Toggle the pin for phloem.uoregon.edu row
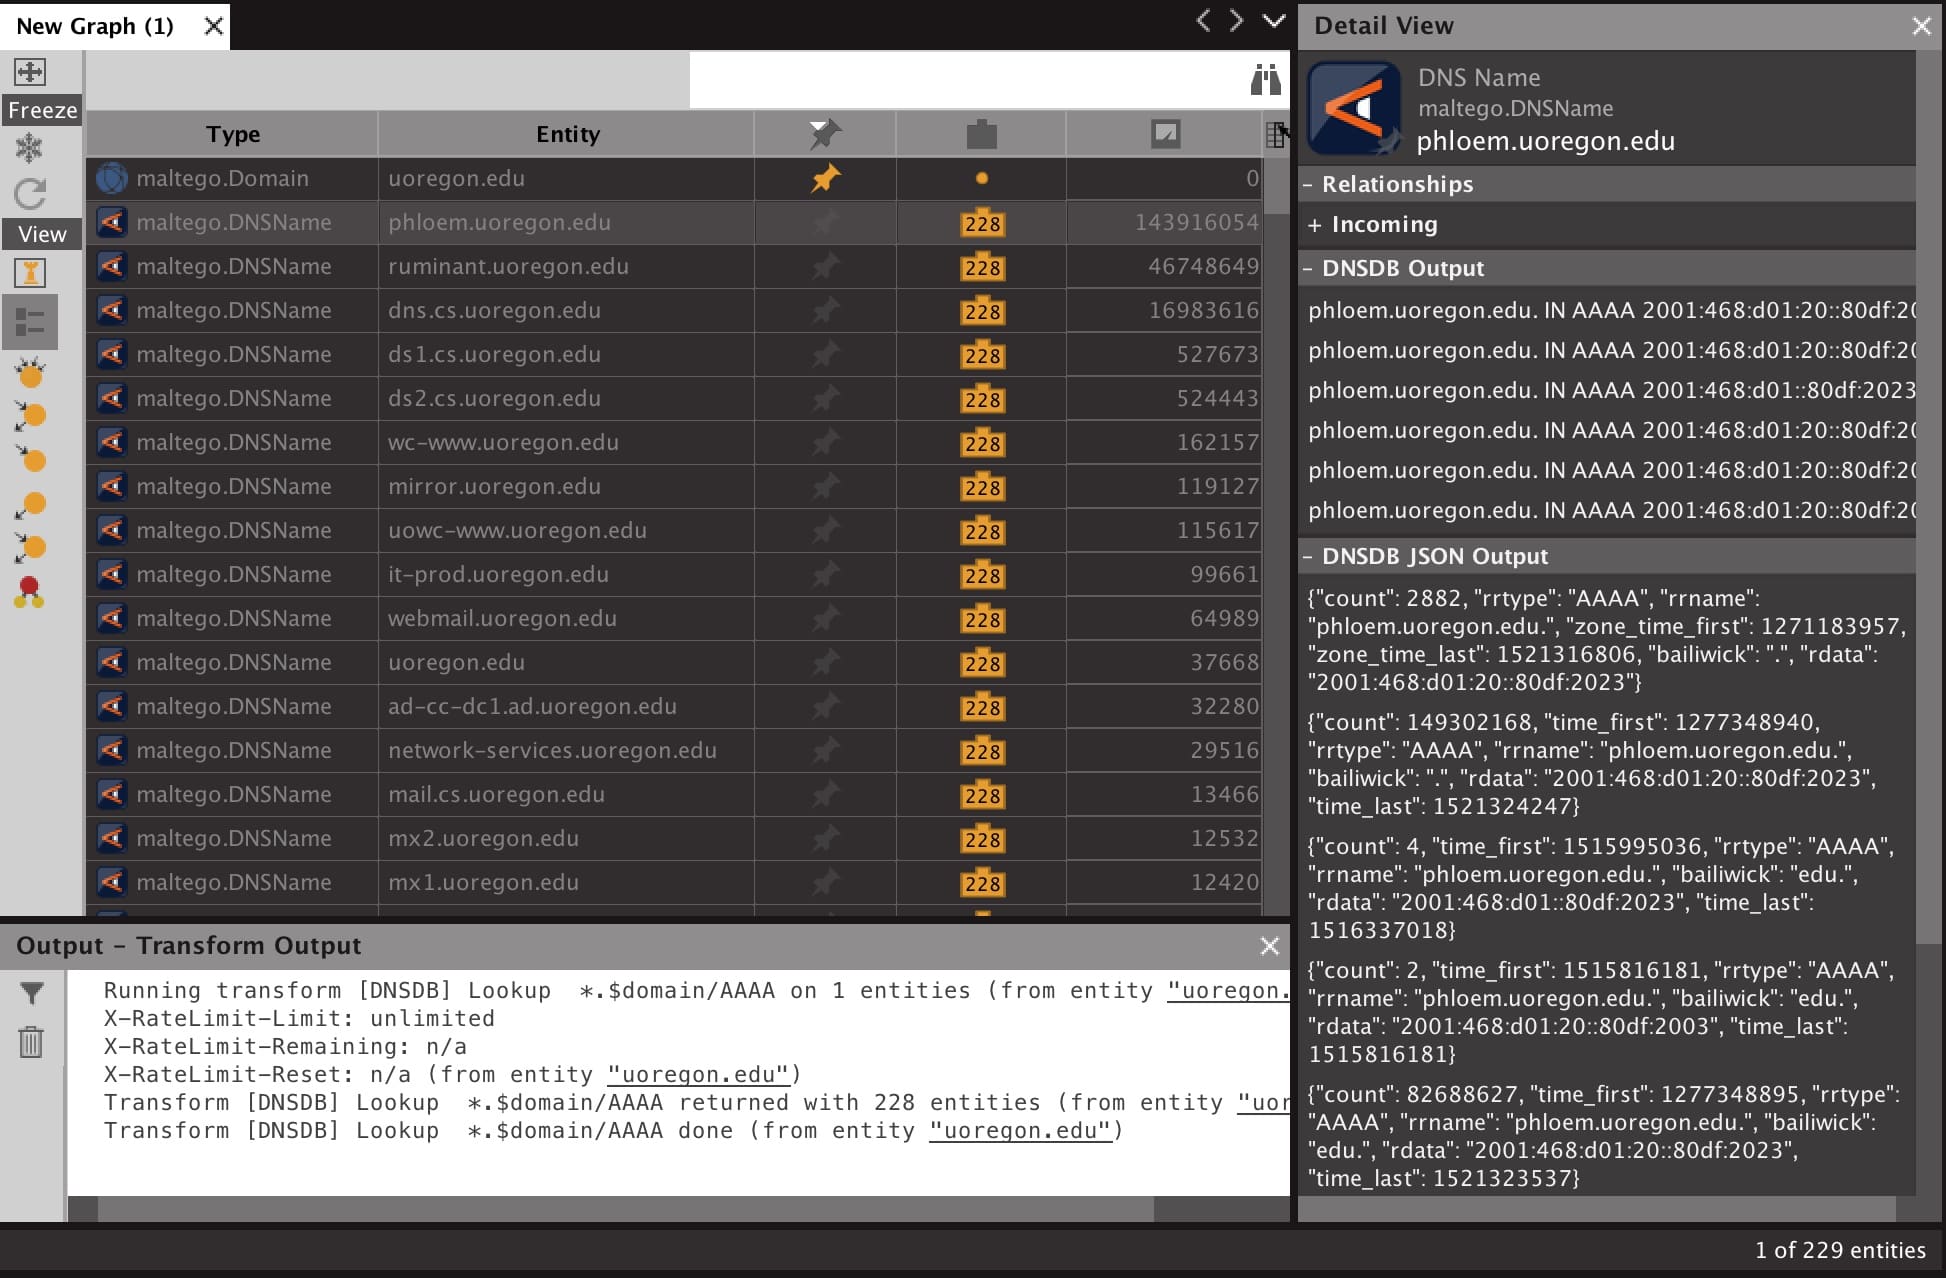This screenshot has width=1946, height=1280. click(x=825, y=223)
